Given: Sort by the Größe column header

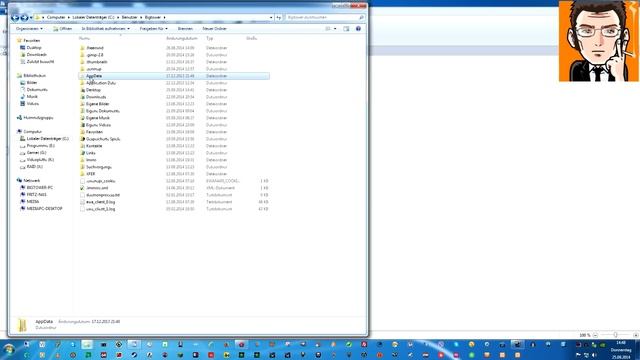Looking at the screenshot, I should tap(251, 38).
